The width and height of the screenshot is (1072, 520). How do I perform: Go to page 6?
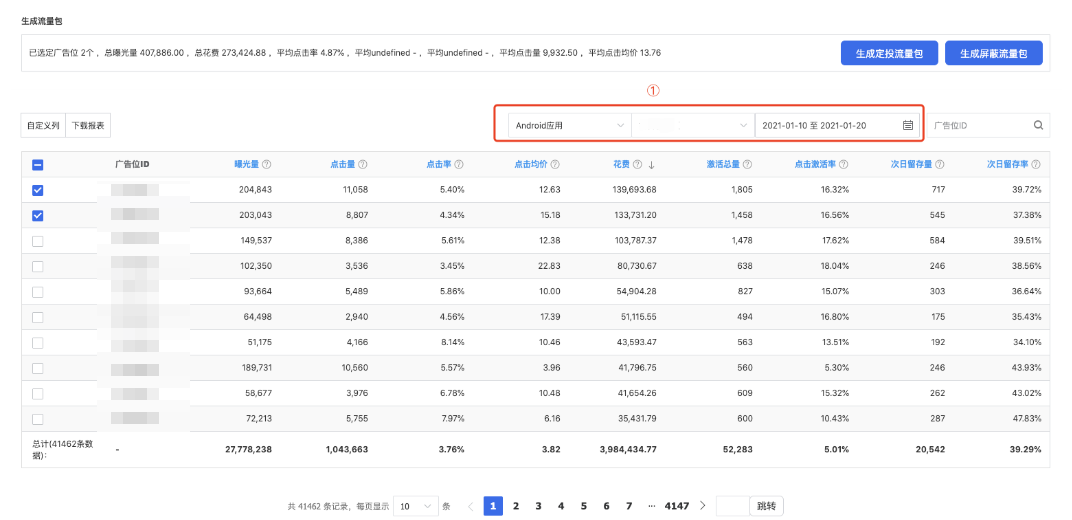coord(606,506)
